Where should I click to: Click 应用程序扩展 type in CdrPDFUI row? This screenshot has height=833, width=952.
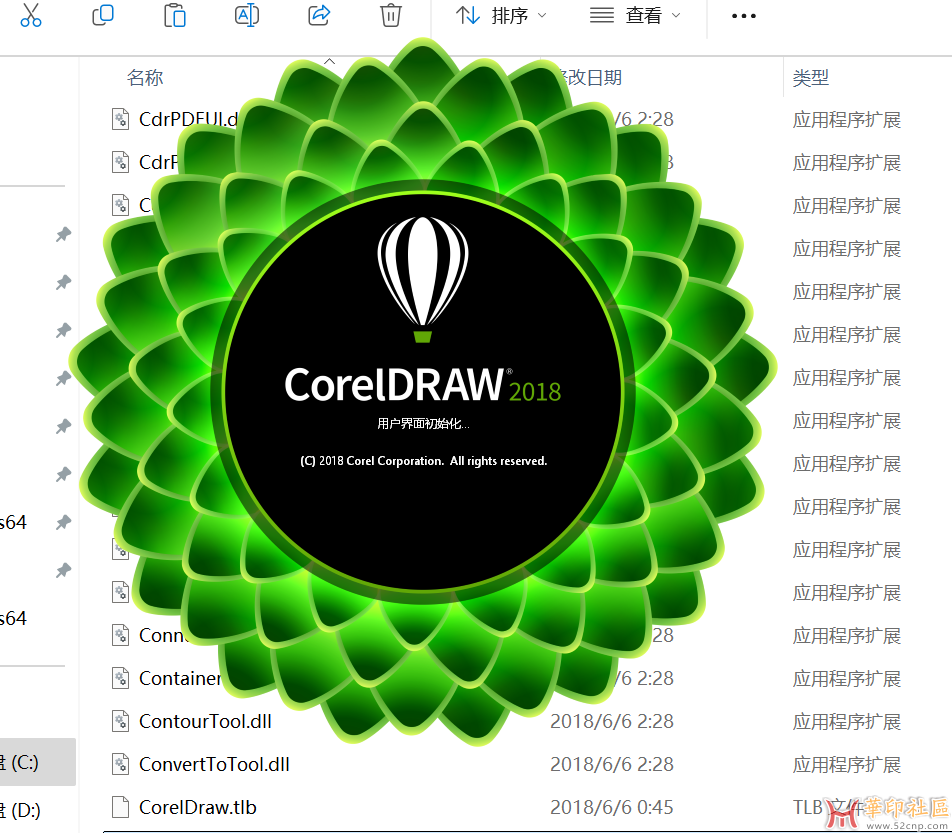tap(847, 120)
